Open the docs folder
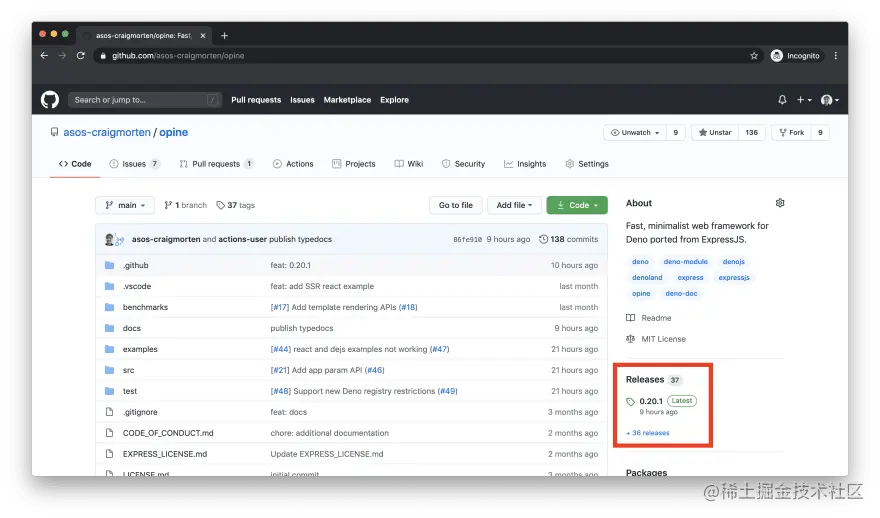The width and height of the screenshot is (880, 518). 132,328
